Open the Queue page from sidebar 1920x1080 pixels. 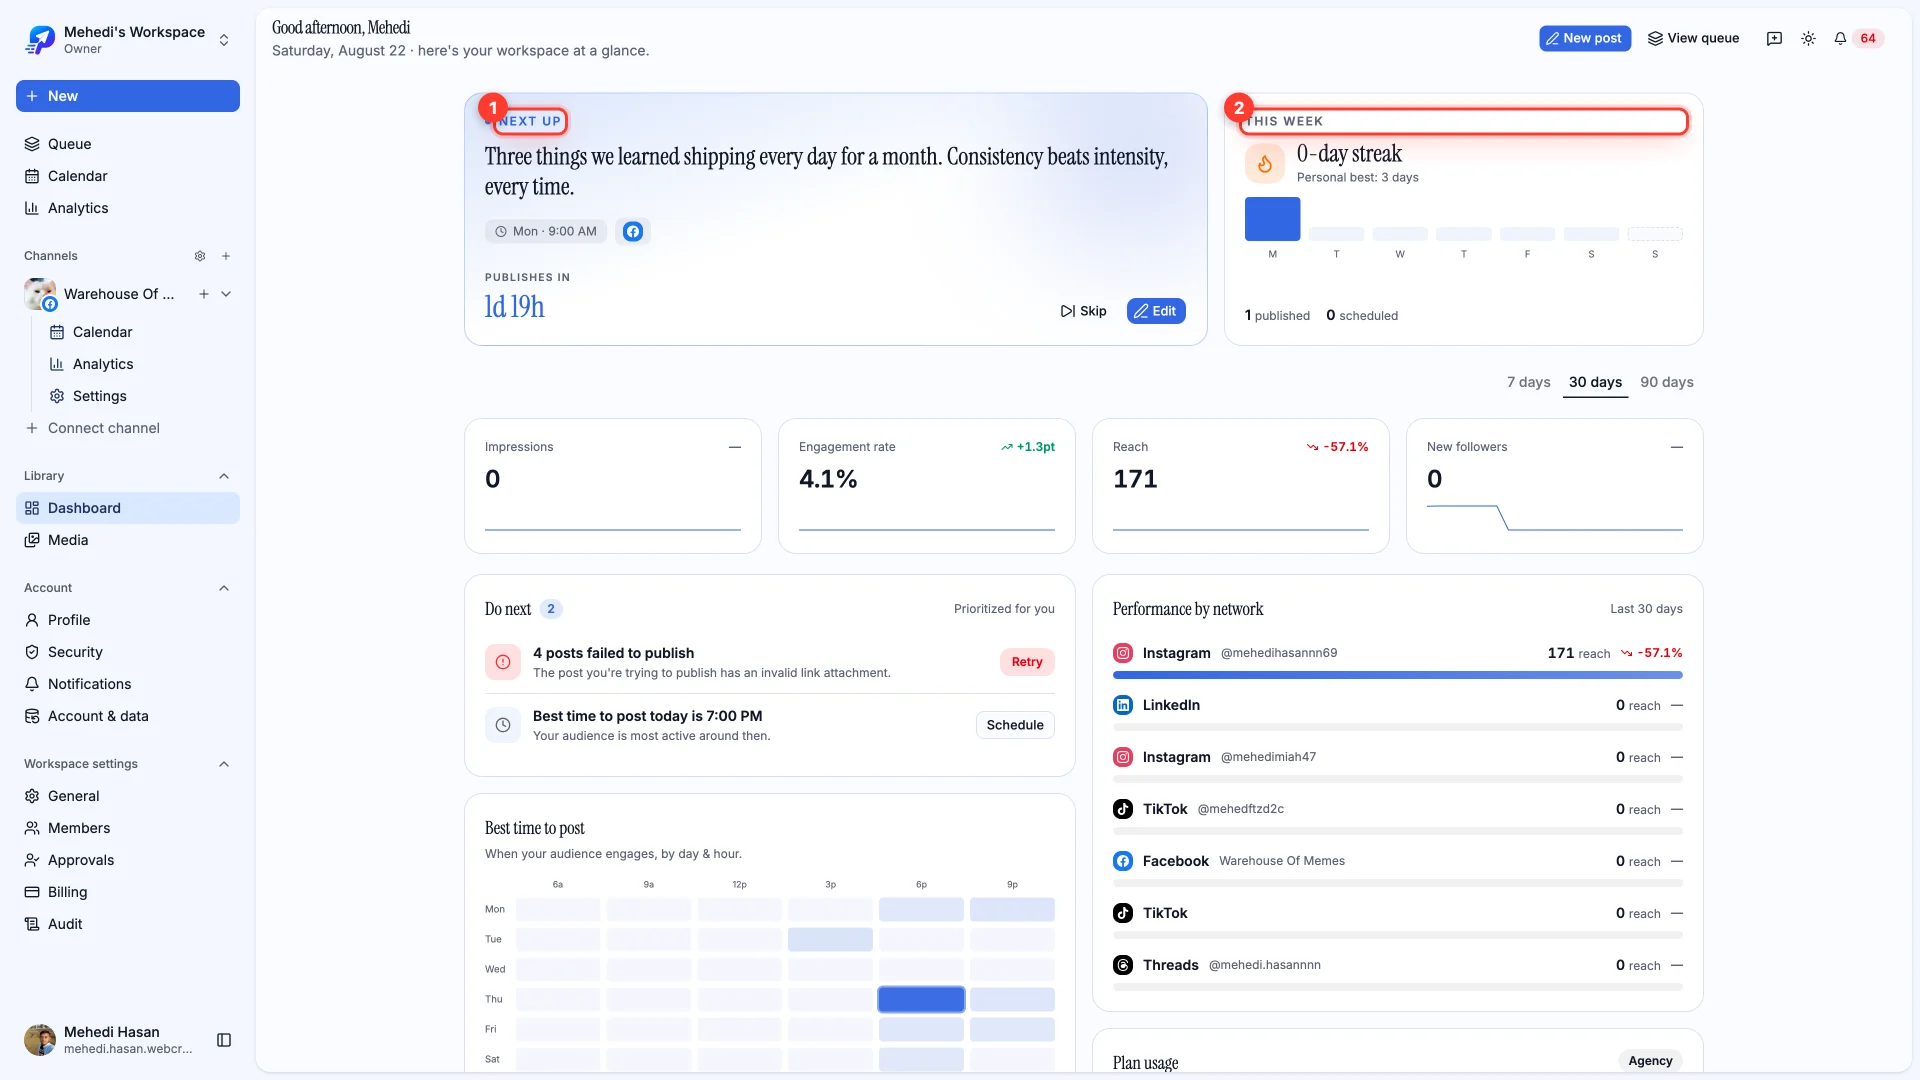[128, 144]
